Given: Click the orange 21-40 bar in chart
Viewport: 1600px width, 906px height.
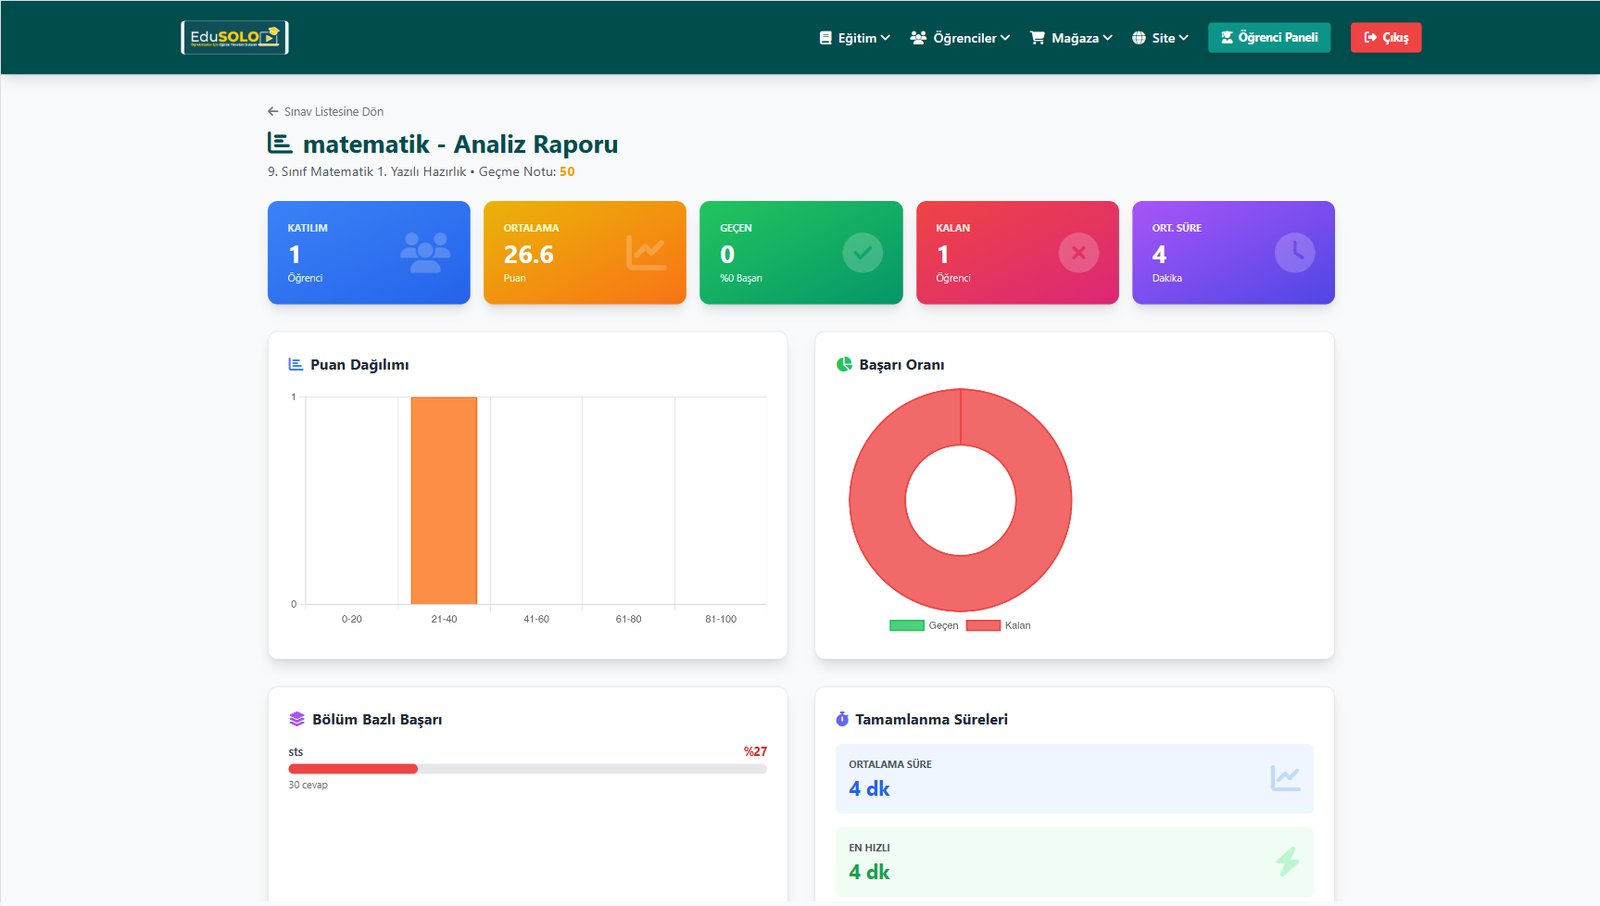Looking at the screenshot, I should coord(444,500).
